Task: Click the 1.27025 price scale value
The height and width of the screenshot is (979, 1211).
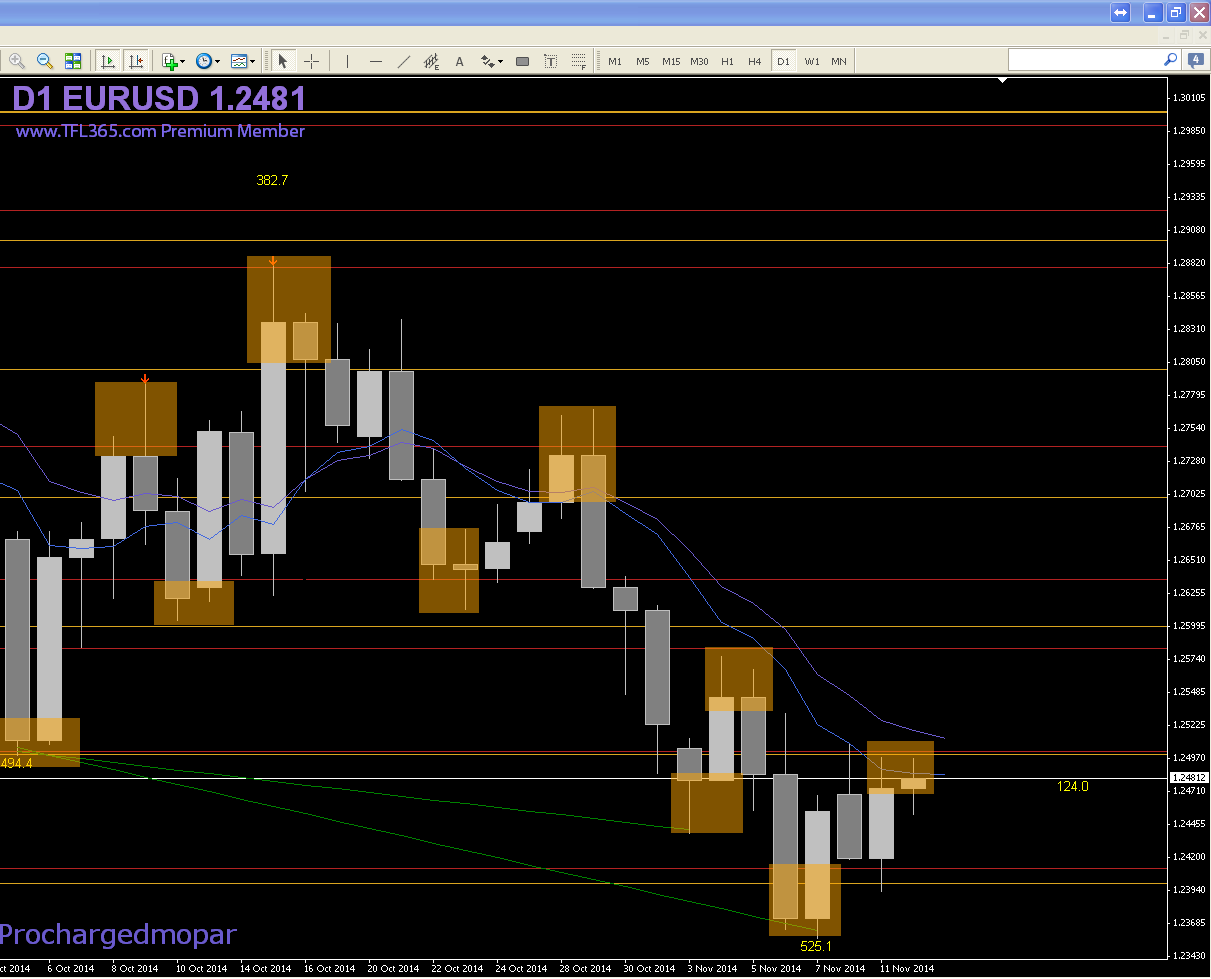Action: tap(1189, 493)
